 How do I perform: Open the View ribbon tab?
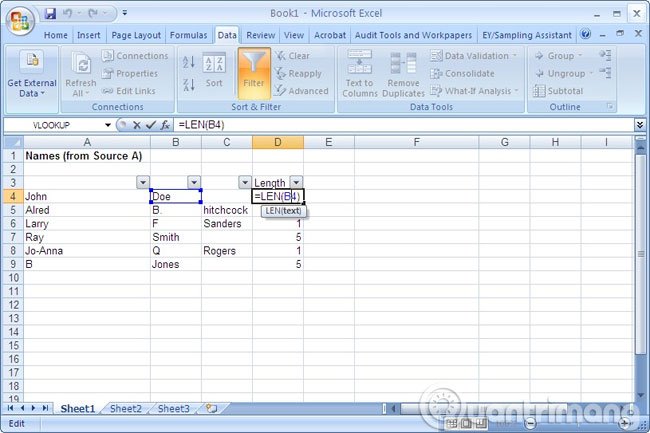pyautogui.click(x=293, y=35)
